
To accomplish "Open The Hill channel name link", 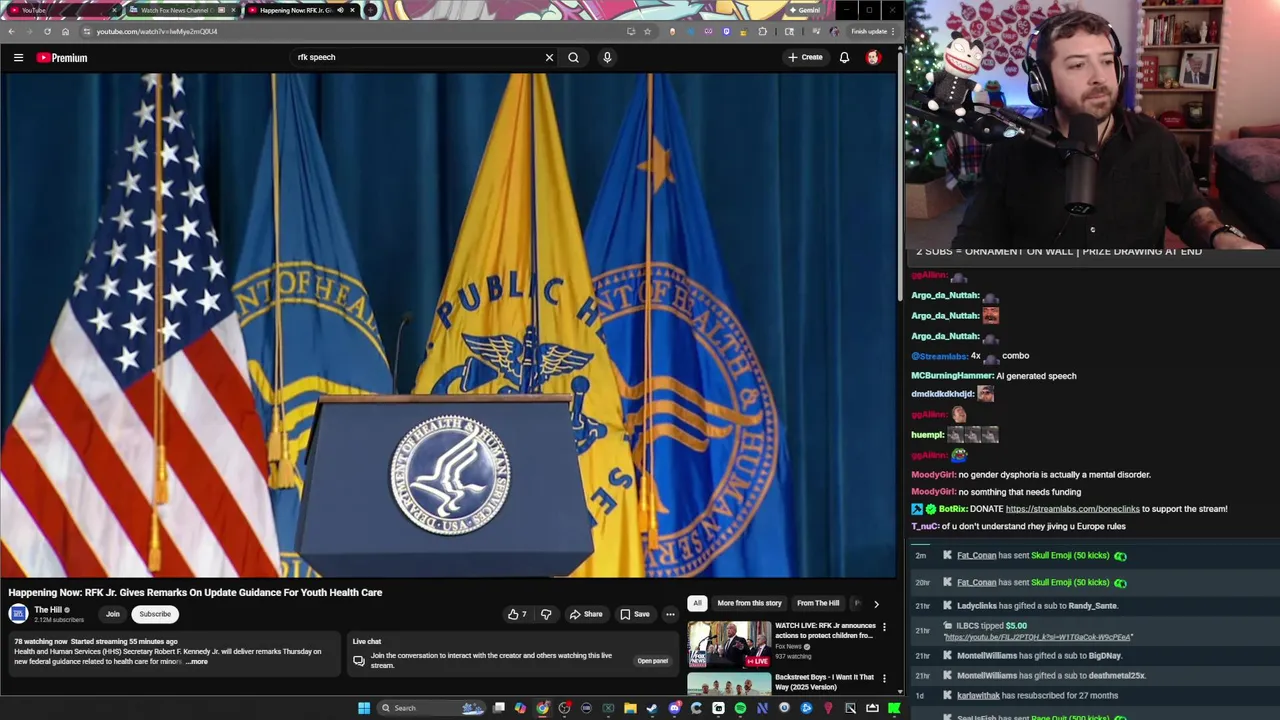I will coord(48,610).
